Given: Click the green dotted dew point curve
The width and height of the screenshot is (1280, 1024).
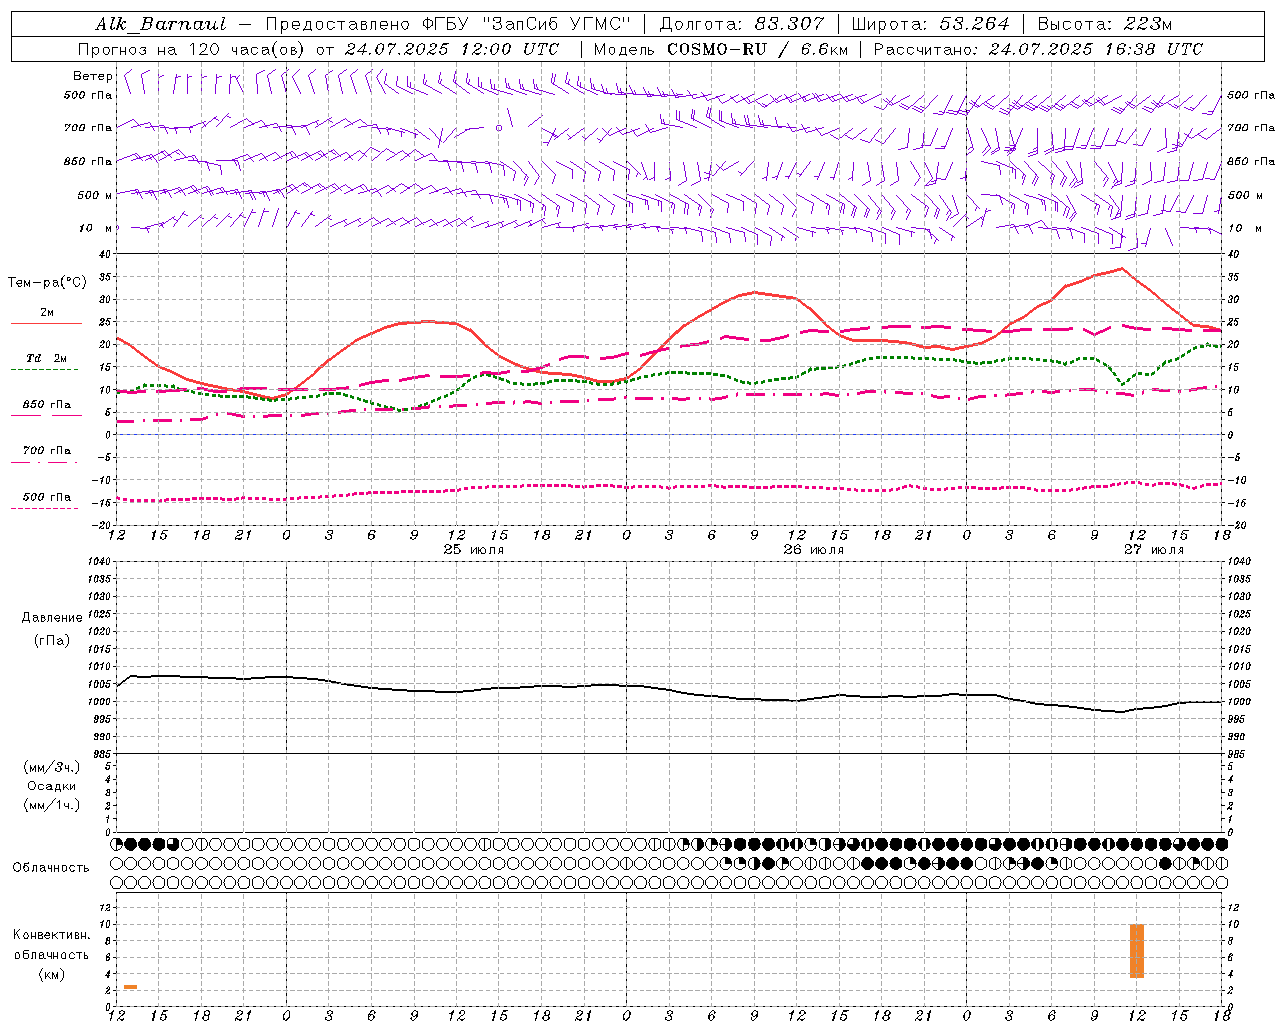Looking at the screenshot, I should tap(668, 375).
